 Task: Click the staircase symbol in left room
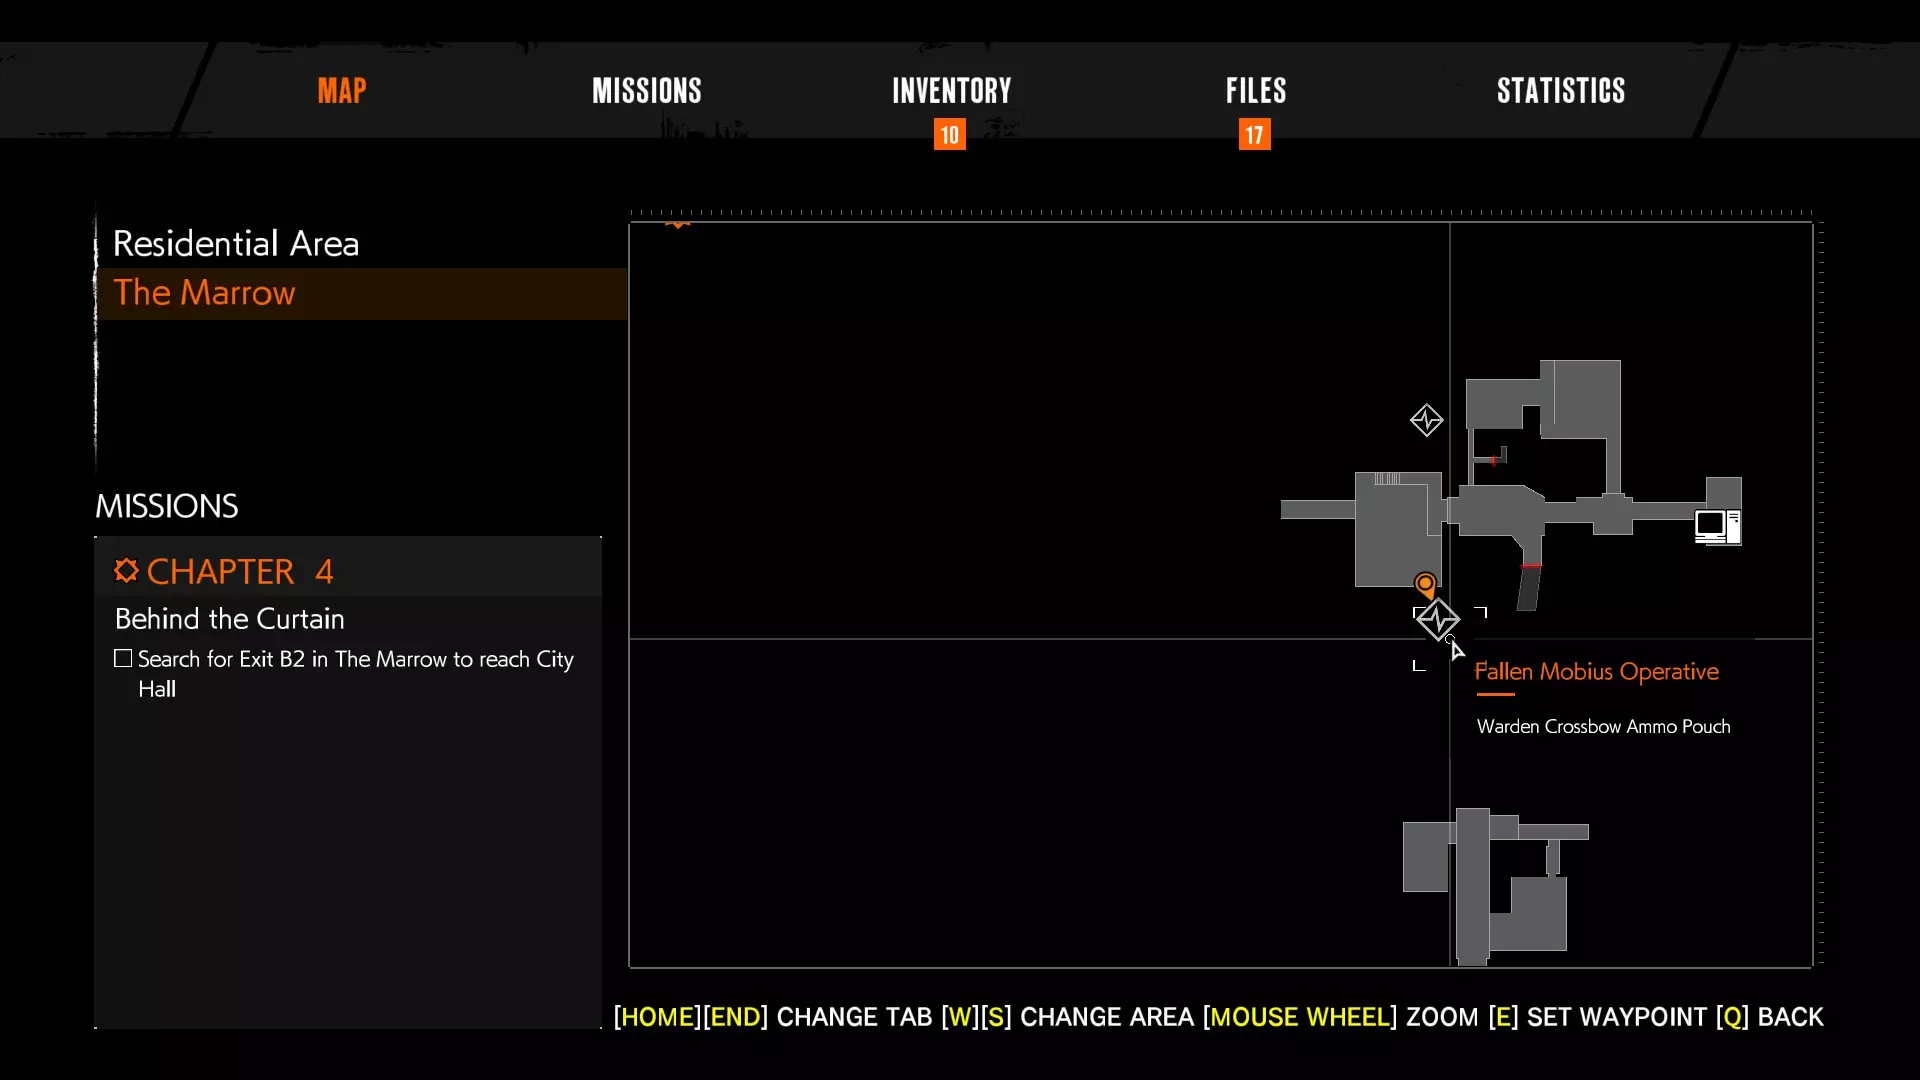click(x=1387, y=479)
